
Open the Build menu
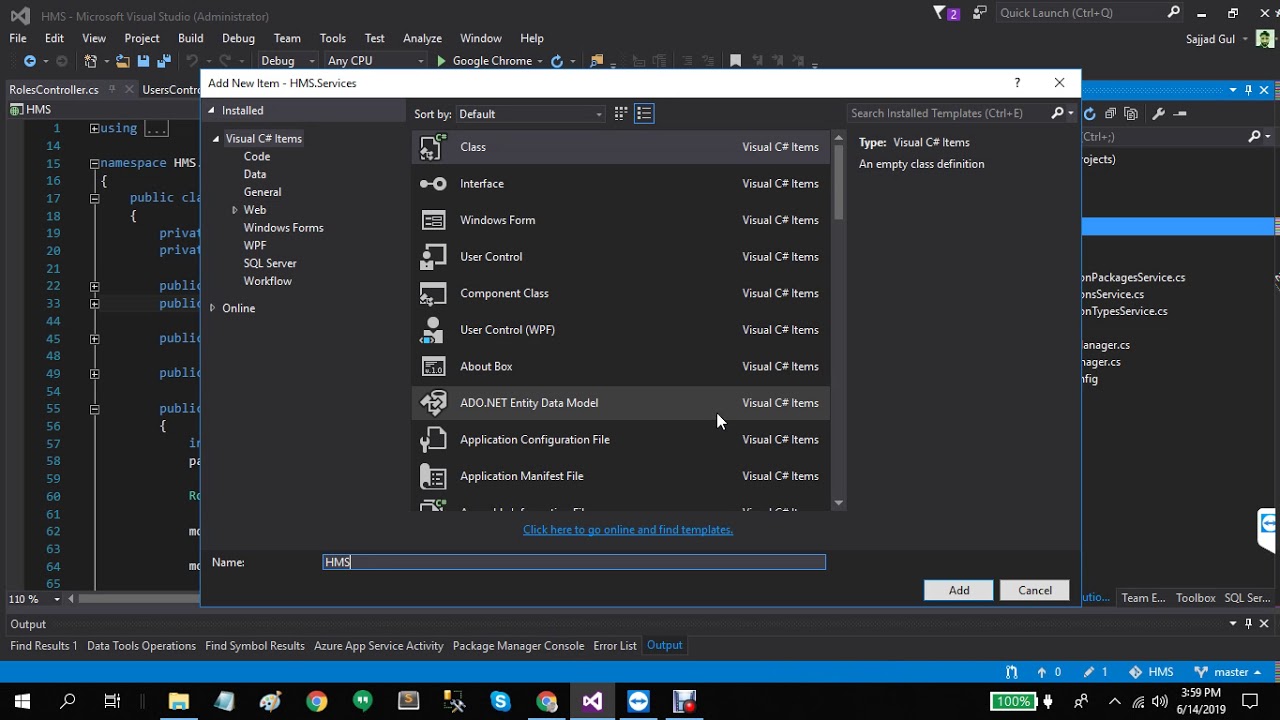(x=190, y=38)
